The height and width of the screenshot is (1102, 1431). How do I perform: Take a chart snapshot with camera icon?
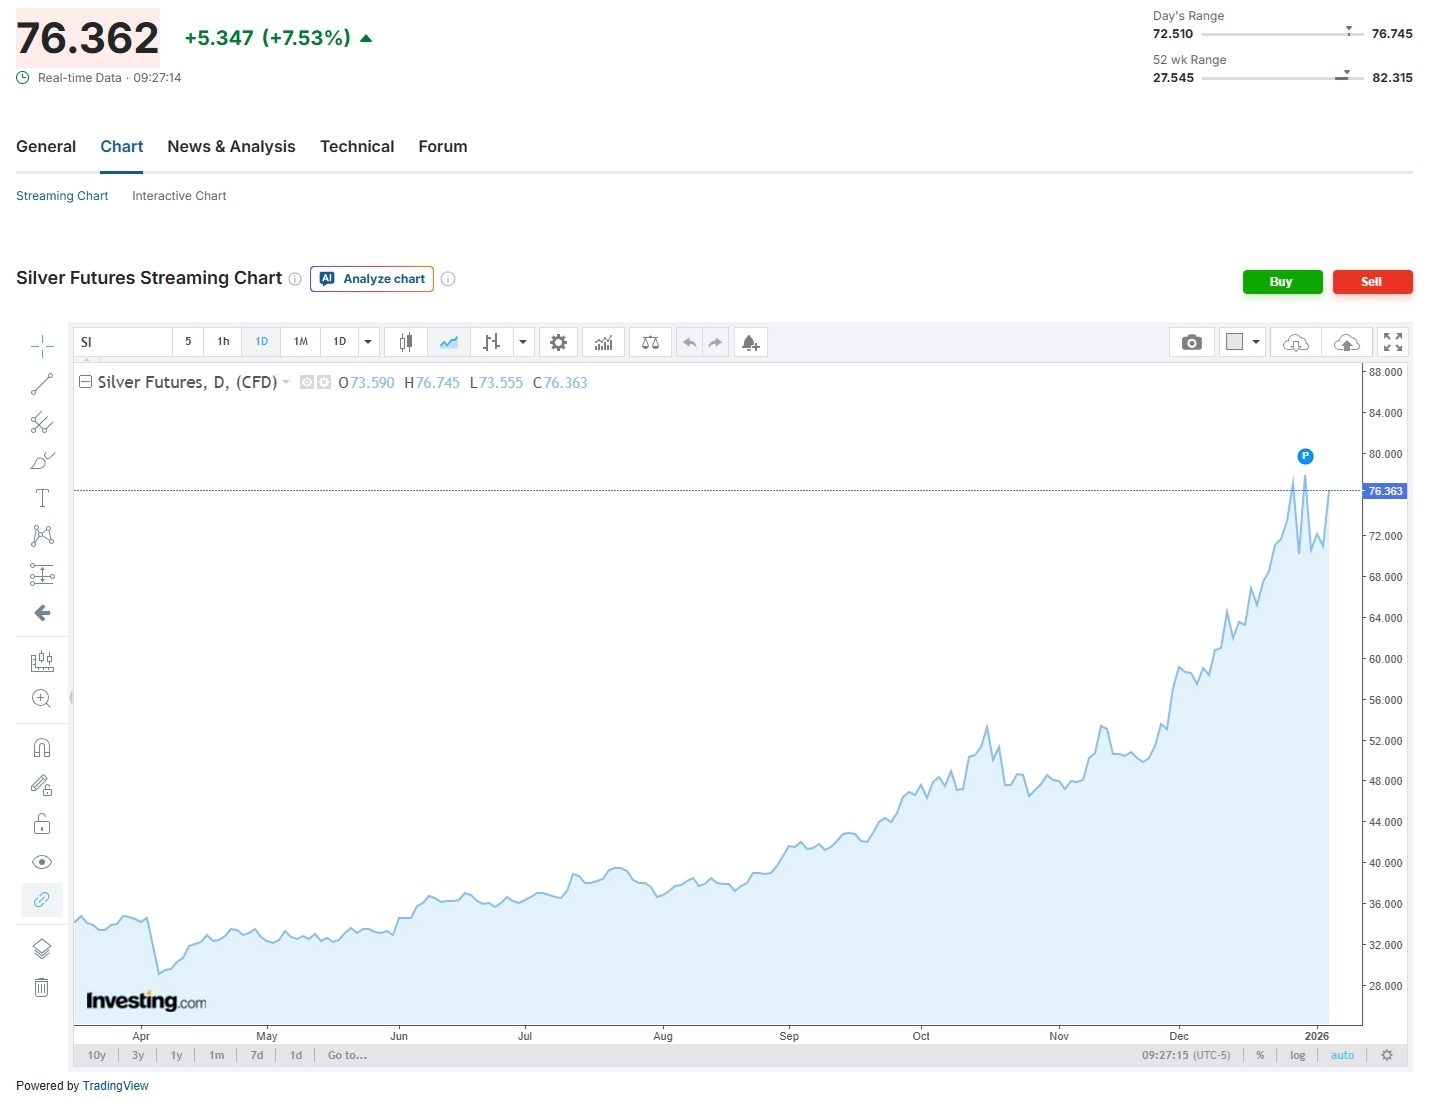(1191, 342)
